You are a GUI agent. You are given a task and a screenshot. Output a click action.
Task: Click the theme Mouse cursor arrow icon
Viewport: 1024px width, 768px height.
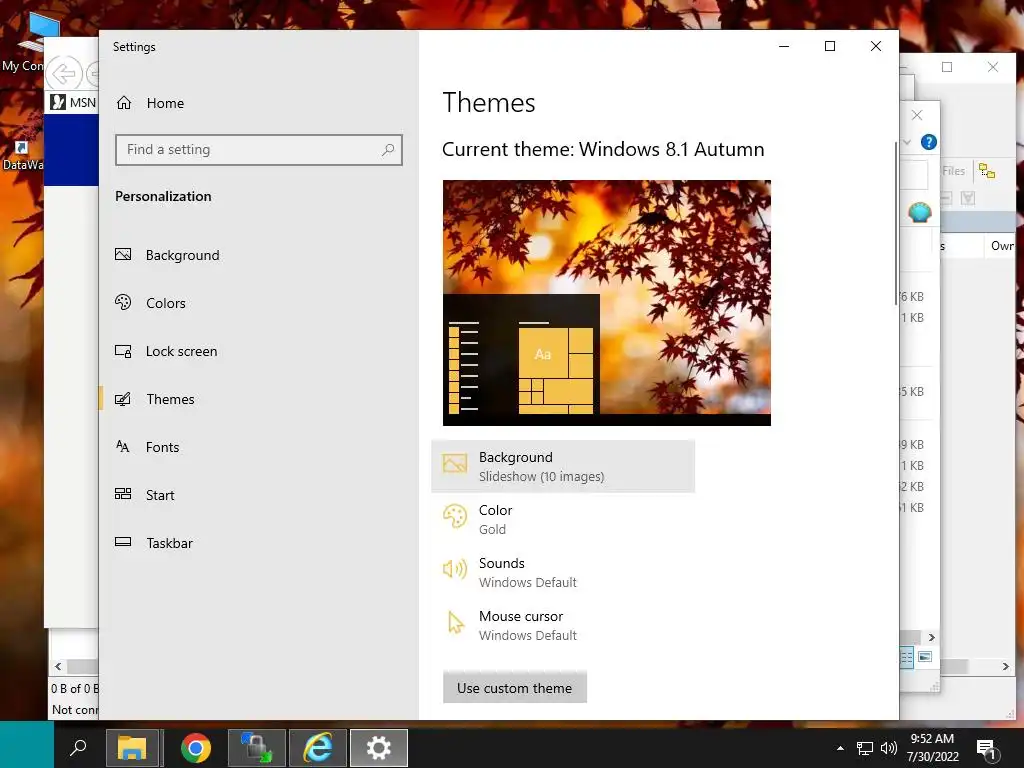pyautogui.click(x=455, y=622)
